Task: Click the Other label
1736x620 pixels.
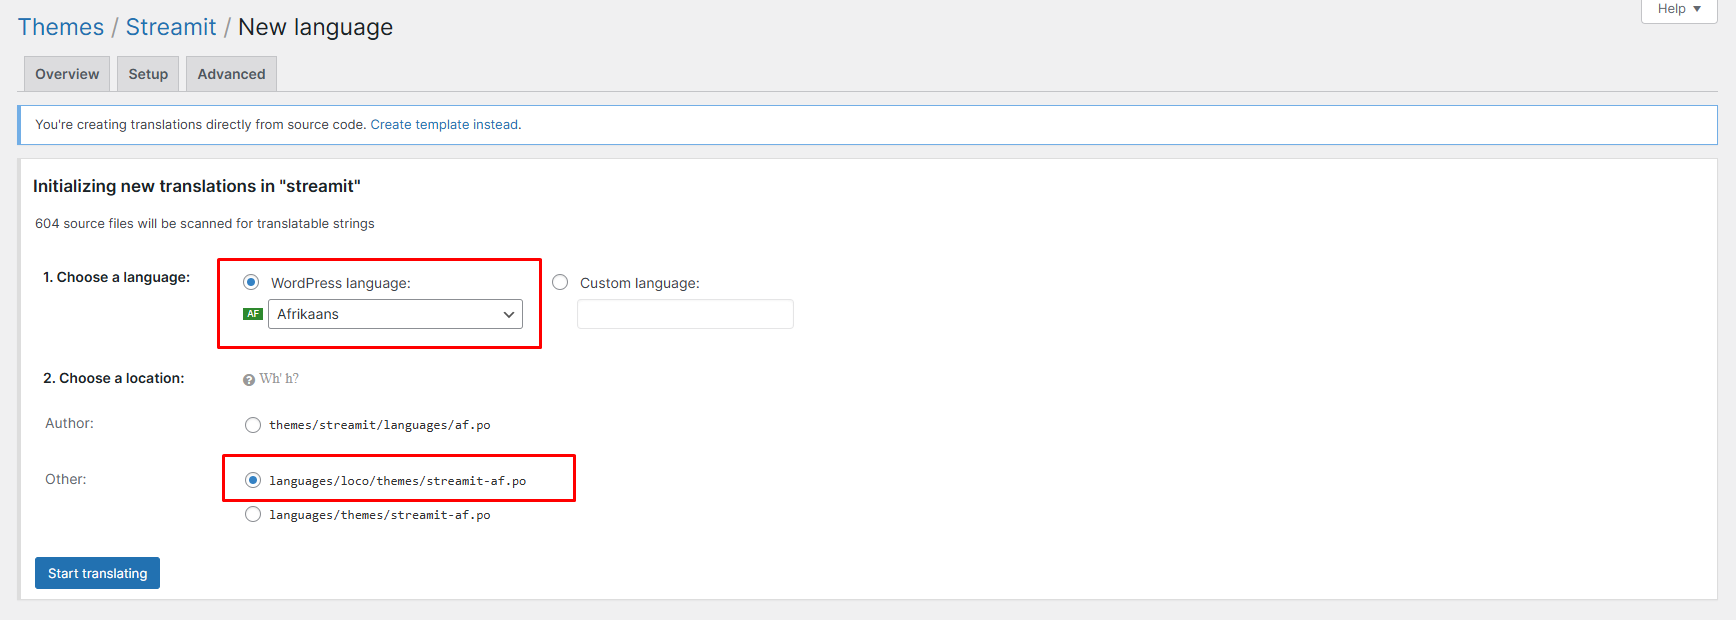Action: click(x=66, y=479)
